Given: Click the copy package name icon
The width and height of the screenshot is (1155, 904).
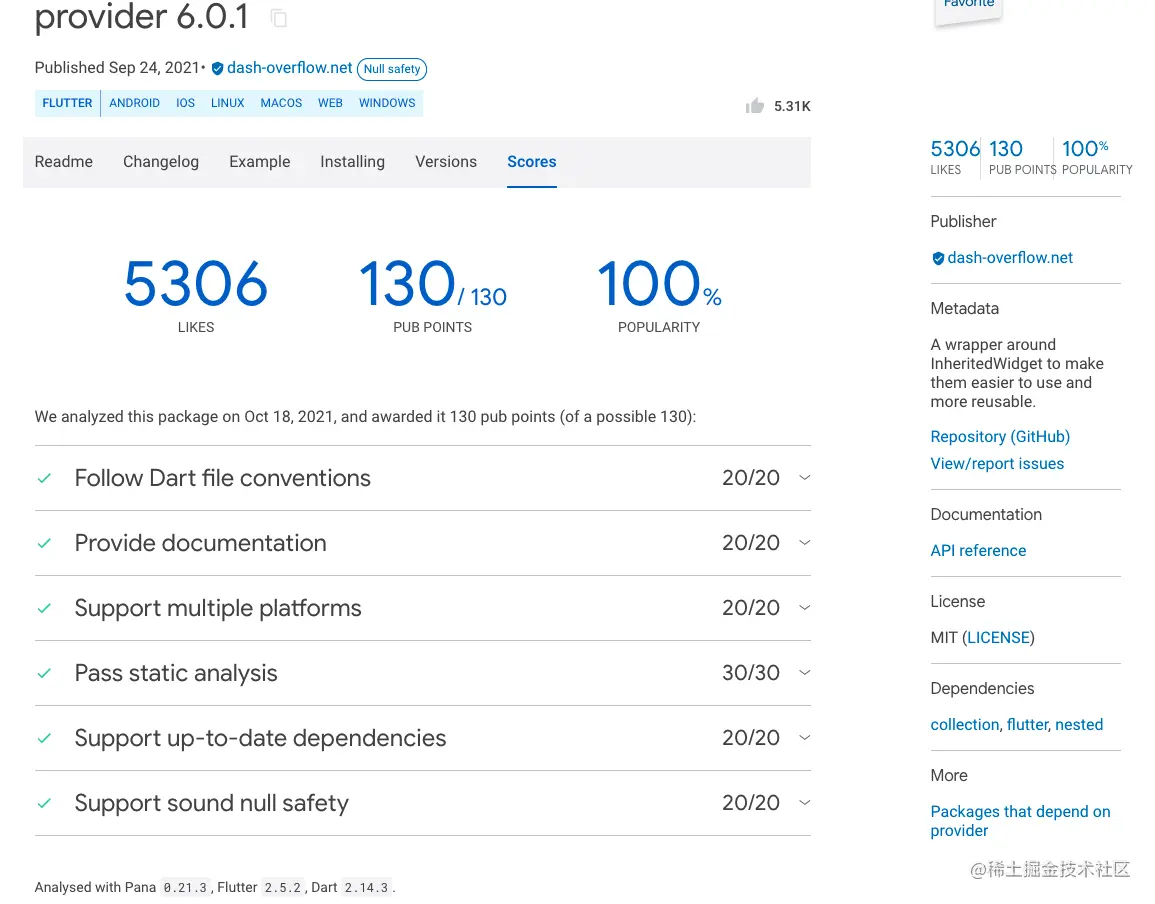Looking at the screenshot, I should pyautogui.click(x=279, y=18).
